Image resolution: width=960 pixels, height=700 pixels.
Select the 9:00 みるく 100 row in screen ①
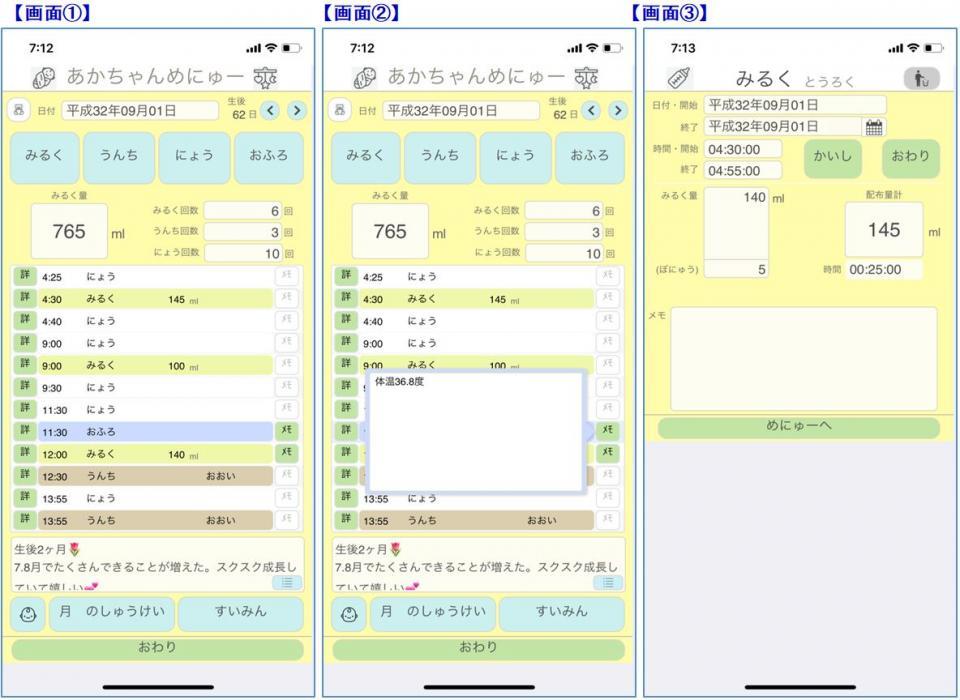point(156,365)
